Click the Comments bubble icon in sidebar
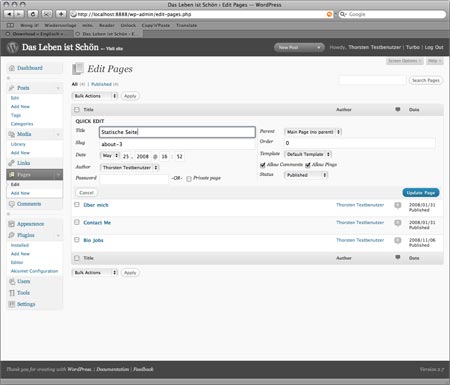The width and height of the screenshot is (450, 385). click(x=12, y=204)
